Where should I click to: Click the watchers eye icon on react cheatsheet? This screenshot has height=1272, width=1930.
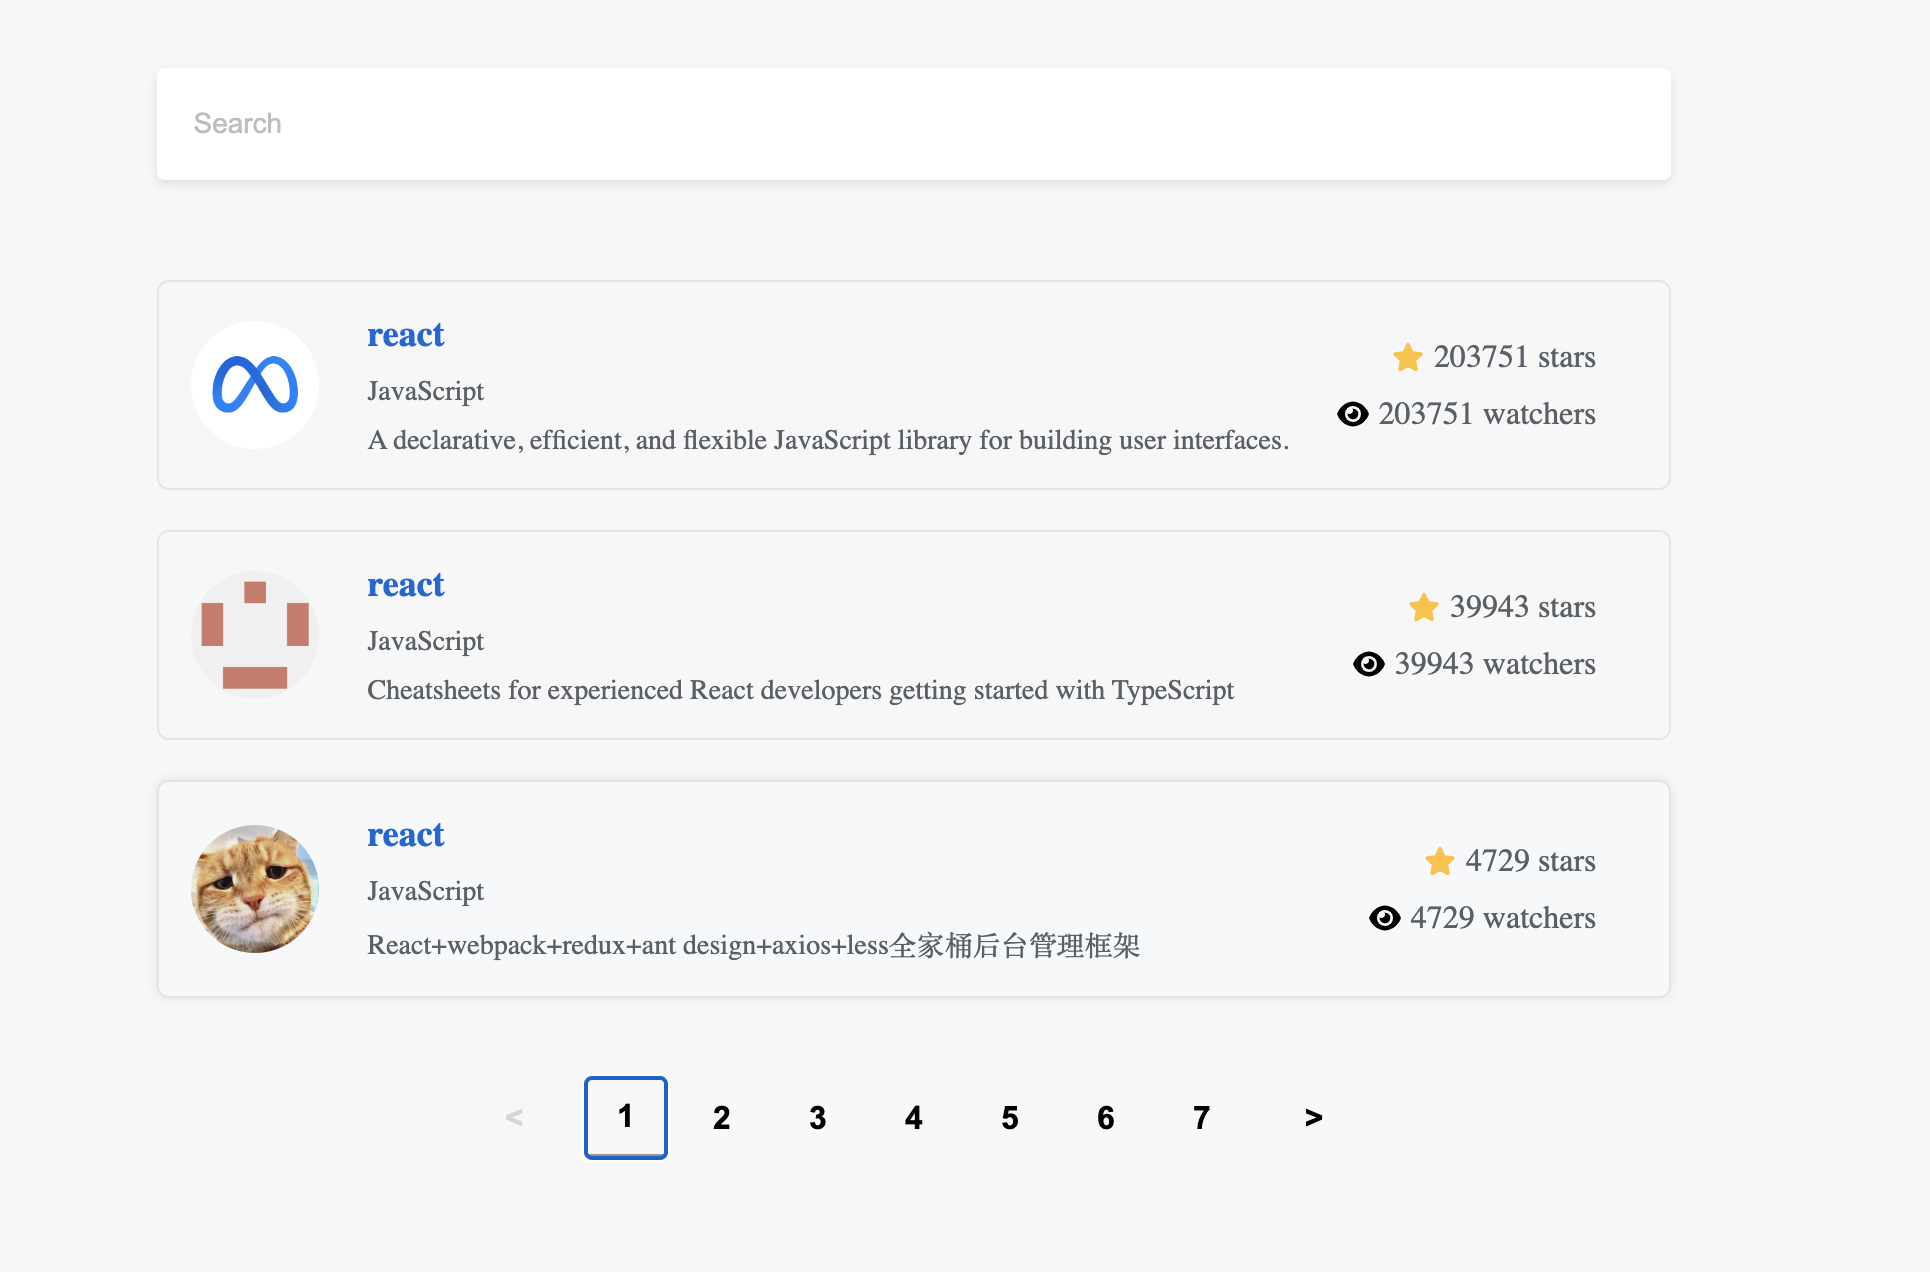[x=1367, y=663]
